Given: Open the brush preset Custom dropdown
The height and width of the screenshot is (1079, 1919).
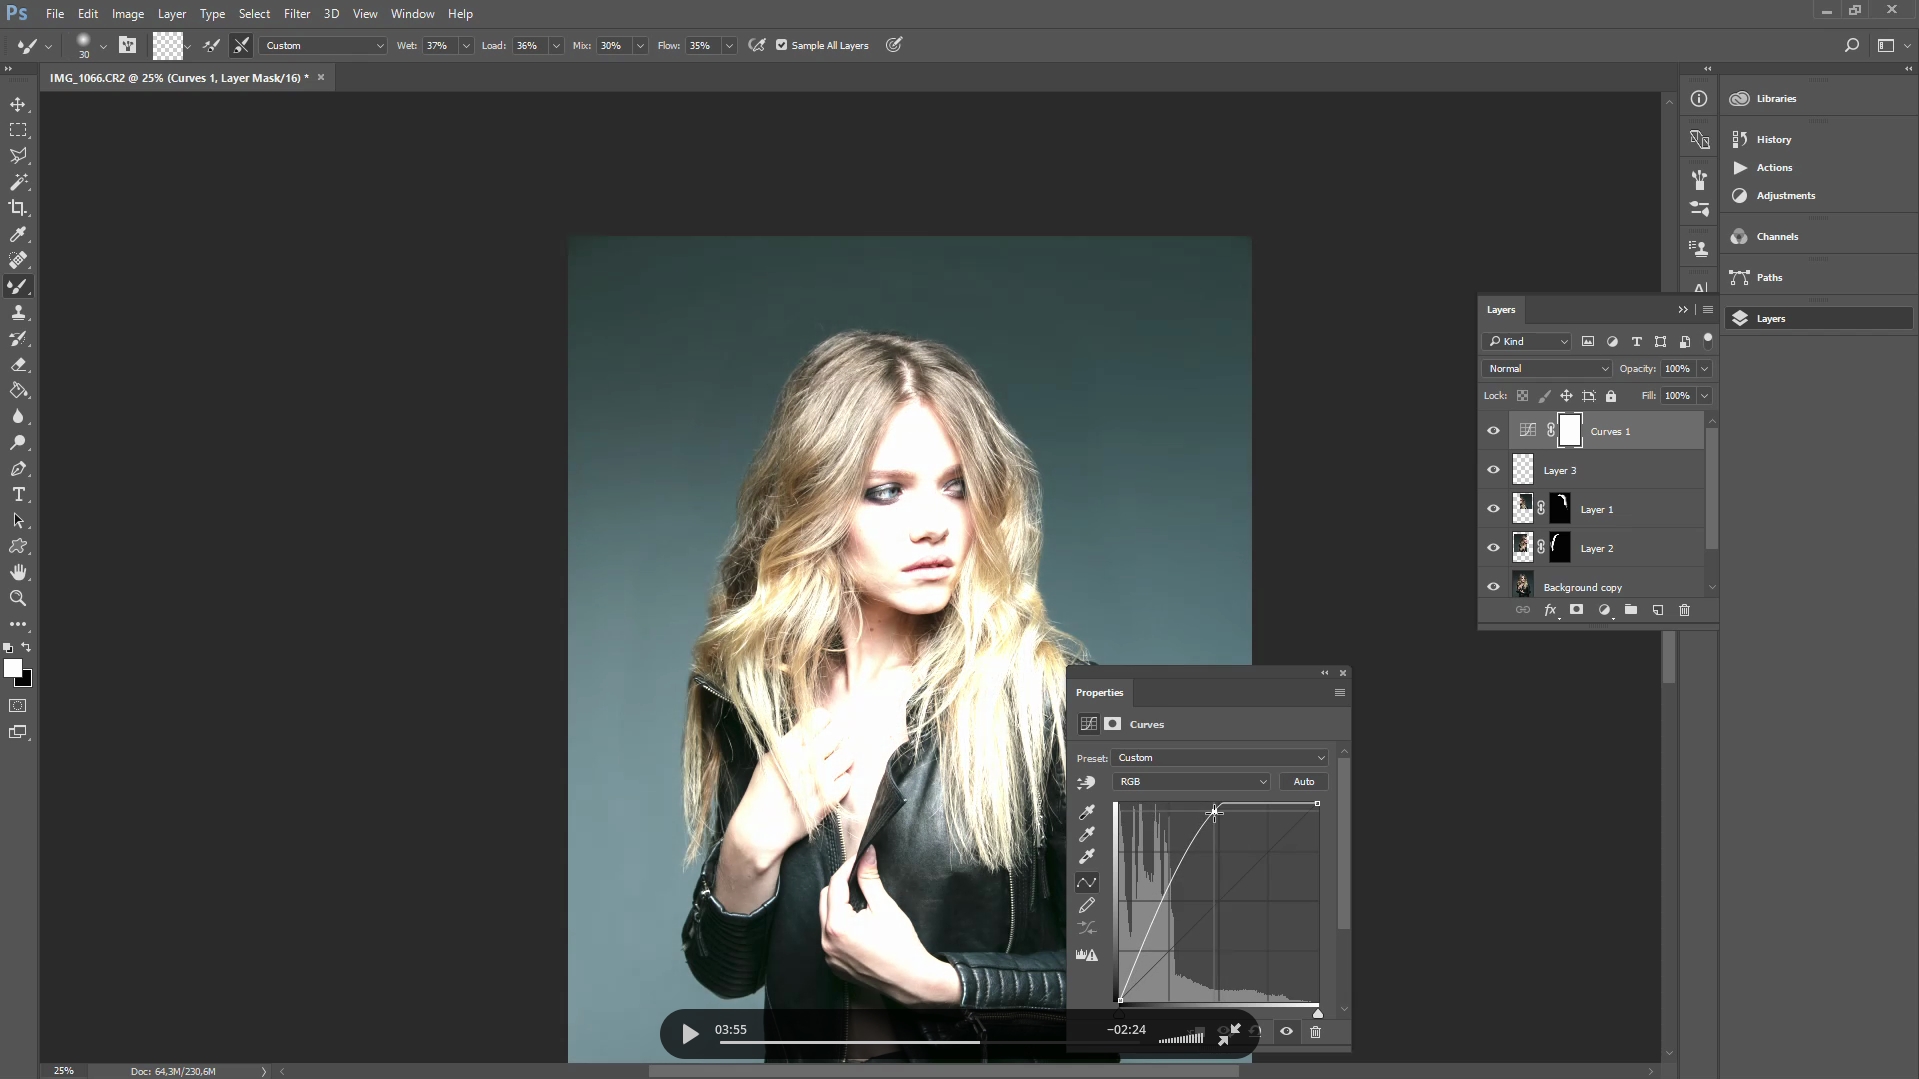Looking at the screenshot, I should tap(323, 45).
